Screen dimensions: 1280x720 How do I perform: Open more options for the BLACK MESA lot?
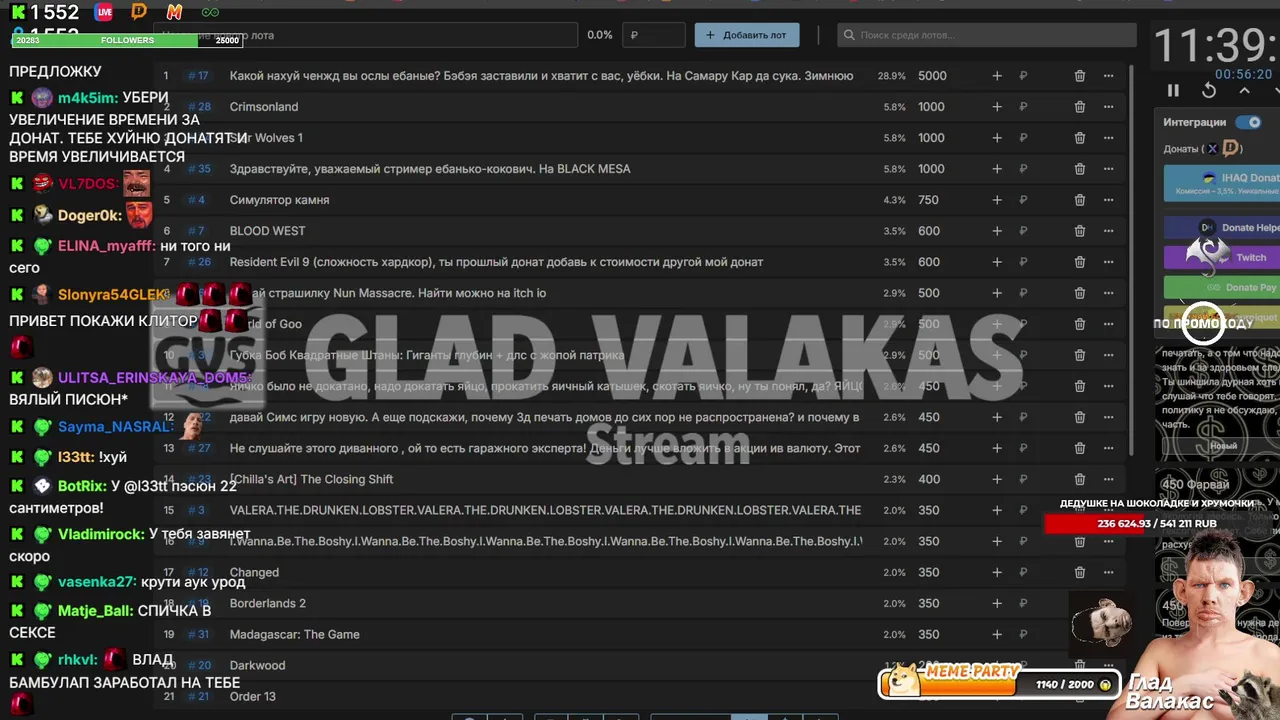coord(1108,169)
